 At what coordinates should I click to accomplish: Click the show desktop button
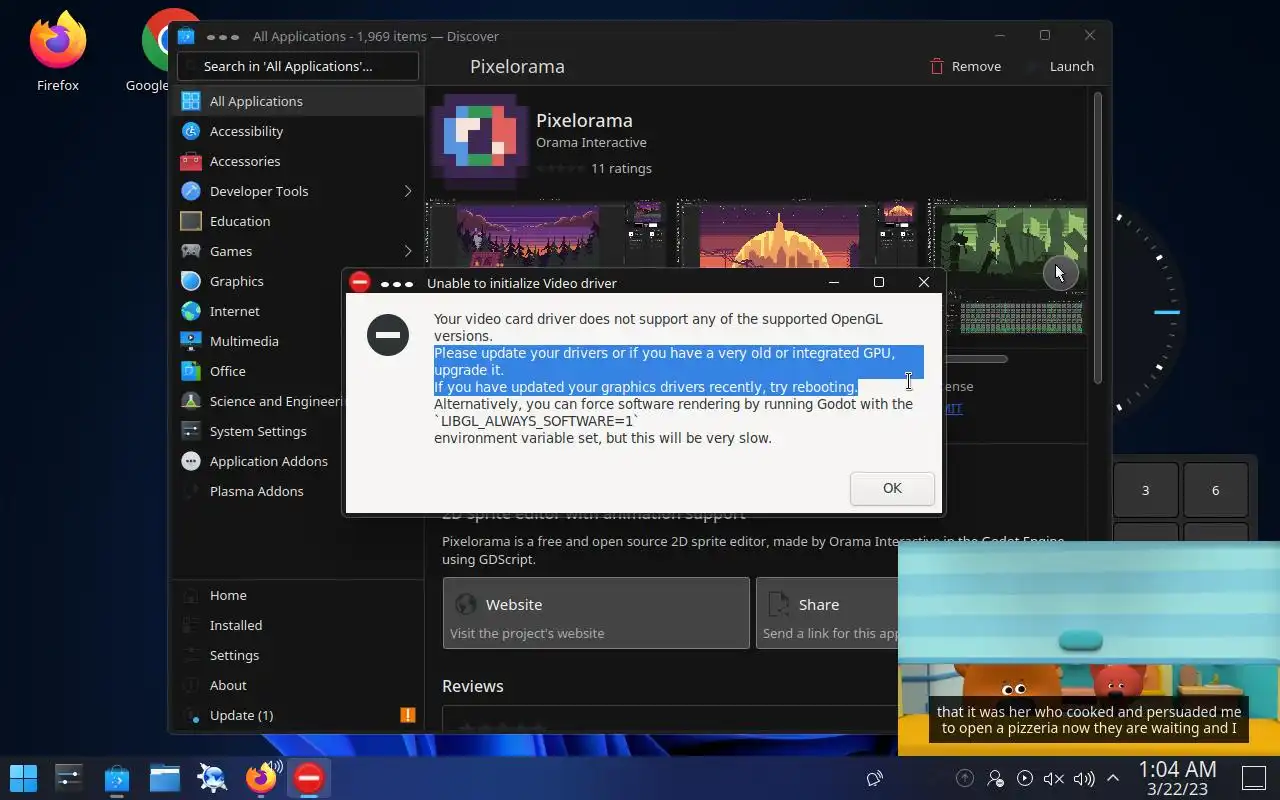tap(1254, 778)
